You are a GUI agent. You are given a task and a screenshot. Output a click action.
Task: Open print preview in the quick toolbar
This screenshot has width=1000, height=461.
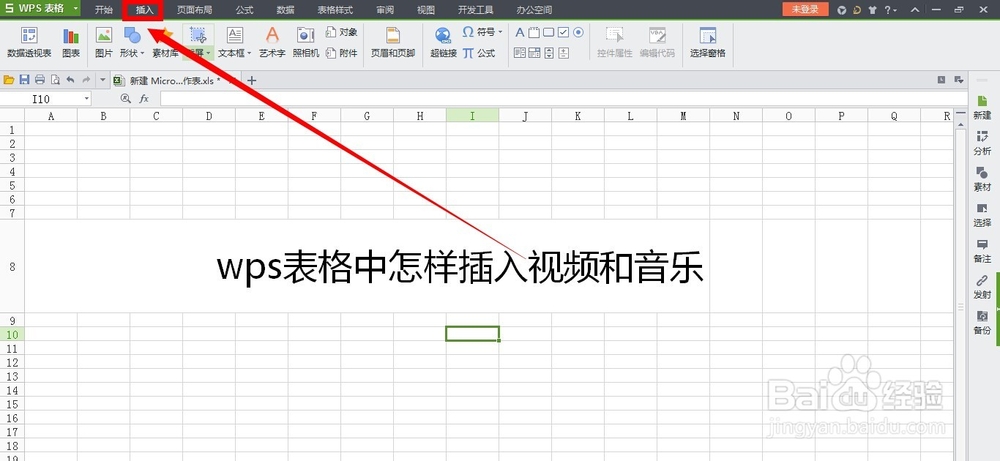coord(55,80)
